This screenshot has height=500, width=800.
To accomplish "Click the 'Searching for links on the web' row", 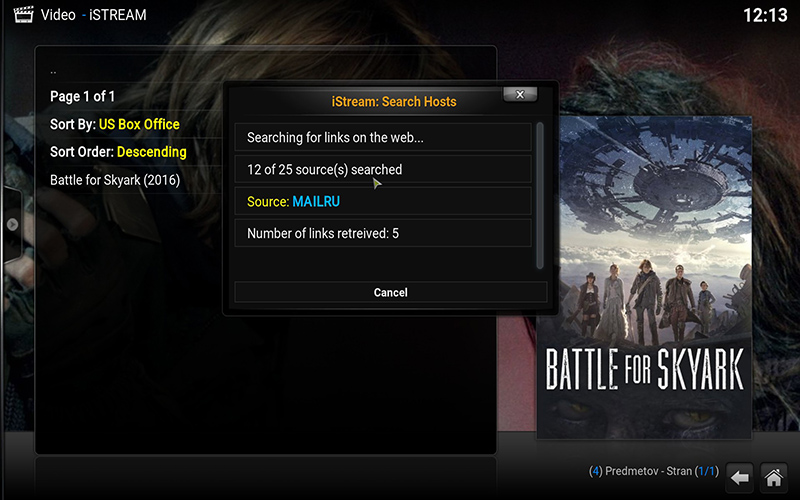I will click(x=383, y=137).
